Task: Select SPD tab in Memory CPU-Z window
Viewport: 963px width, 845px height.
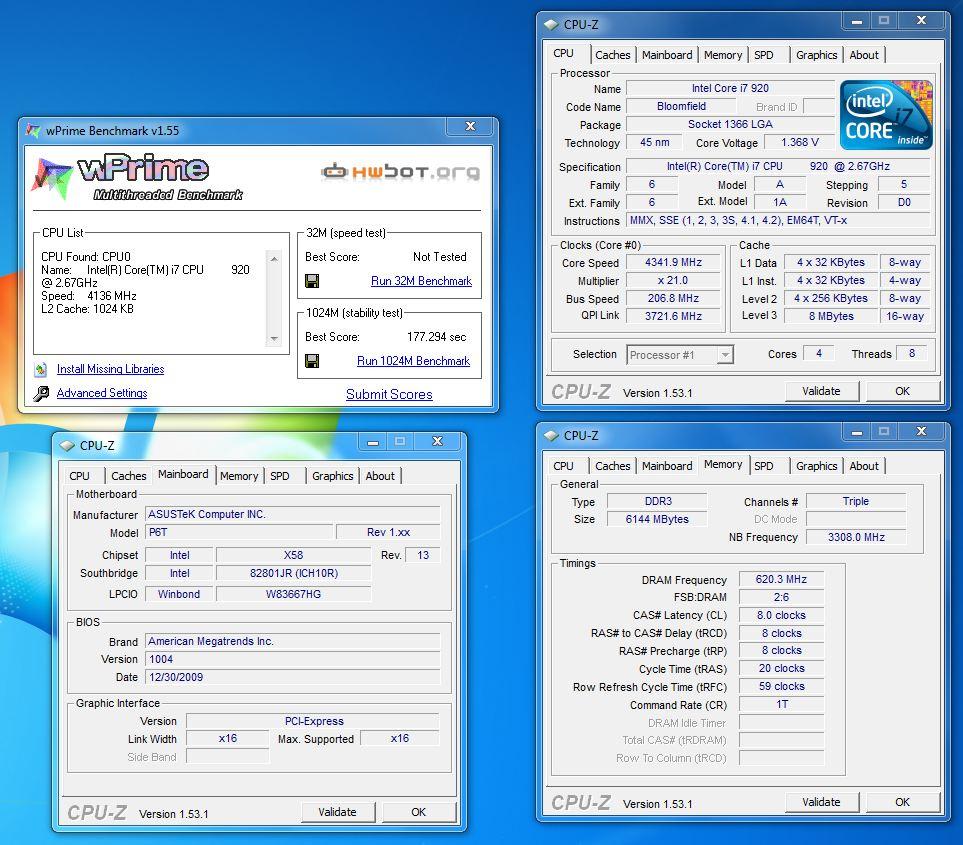Action: [x=763, y=466]
